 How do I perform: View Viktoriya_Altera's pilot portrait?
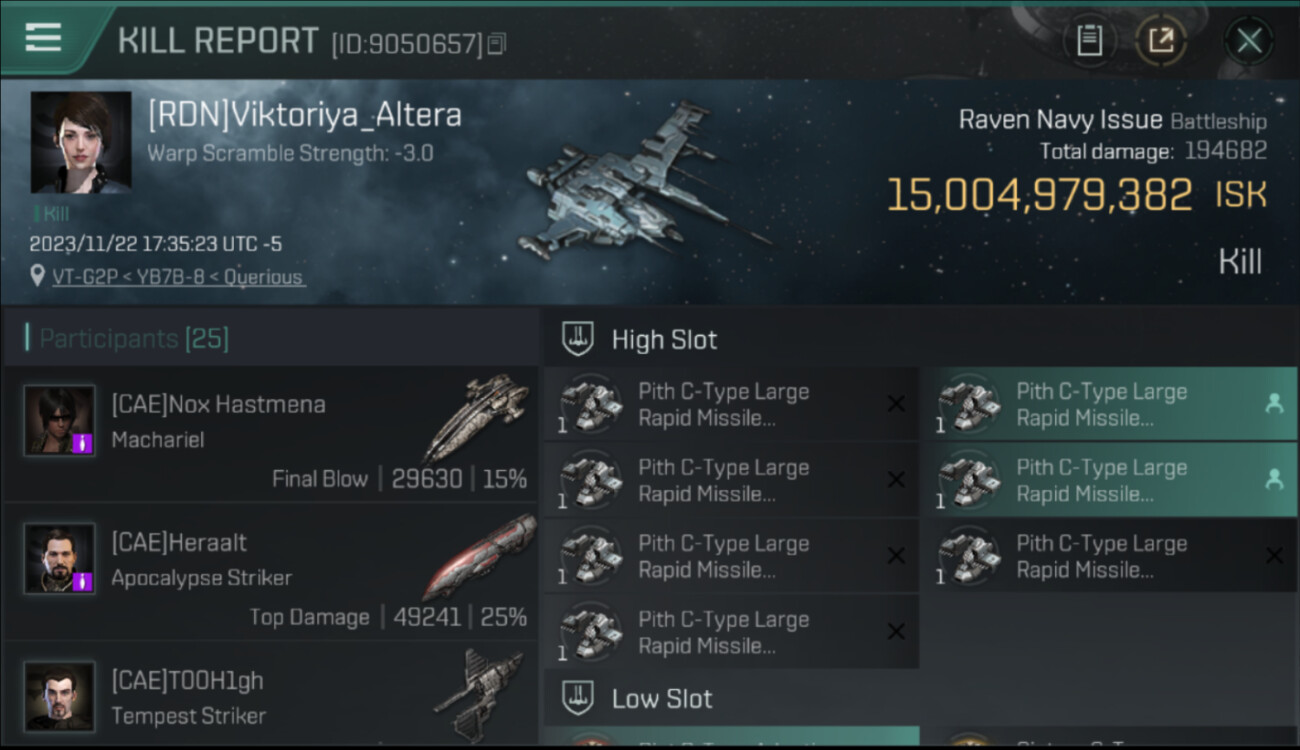81,142
